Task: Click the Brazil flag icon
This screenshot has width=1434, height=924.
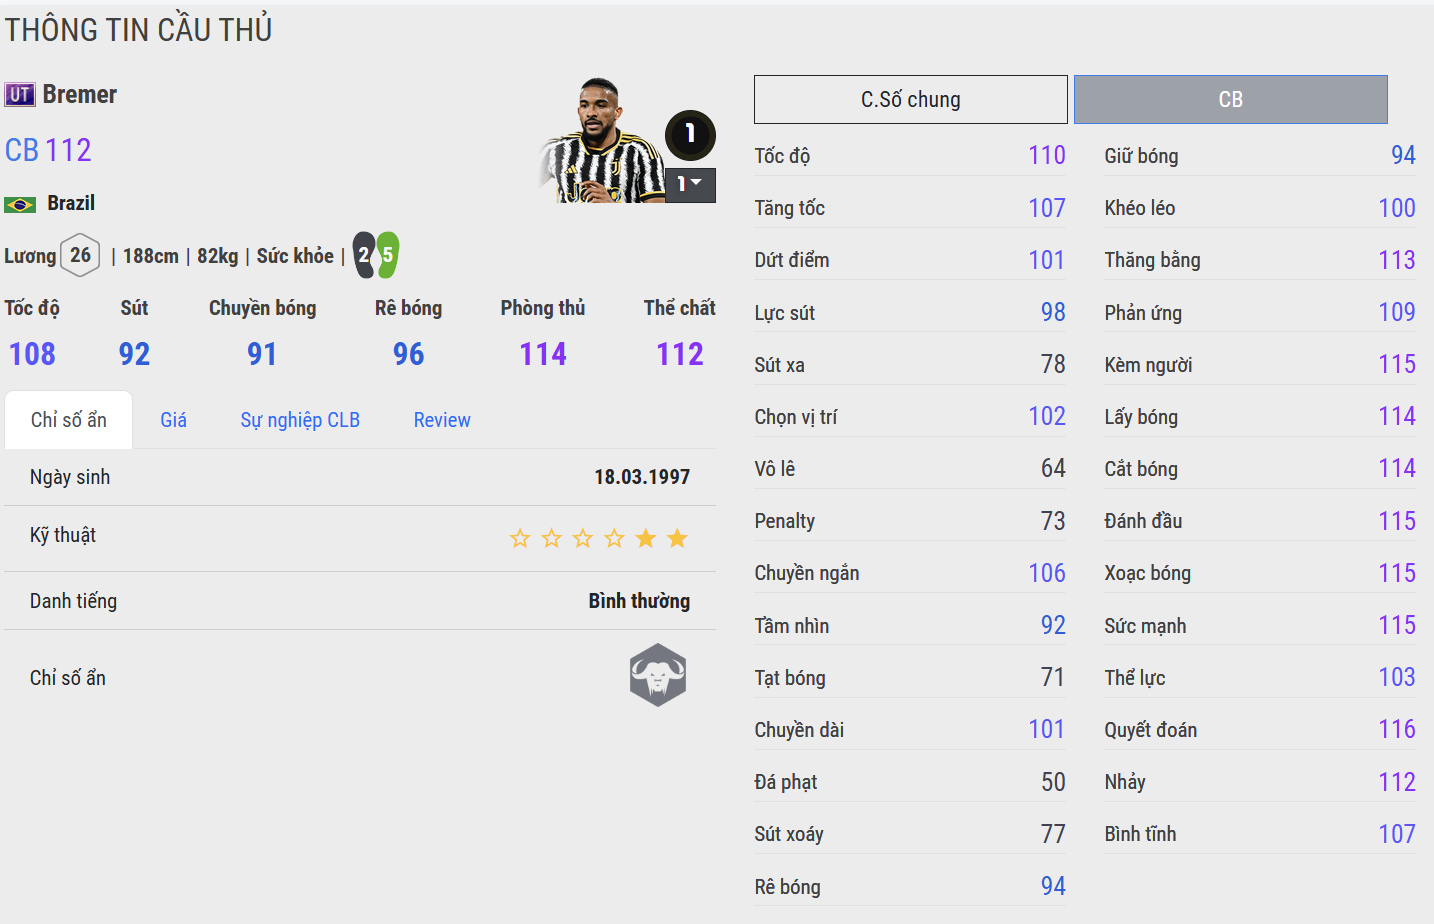Action: click(x=20, y=205)
